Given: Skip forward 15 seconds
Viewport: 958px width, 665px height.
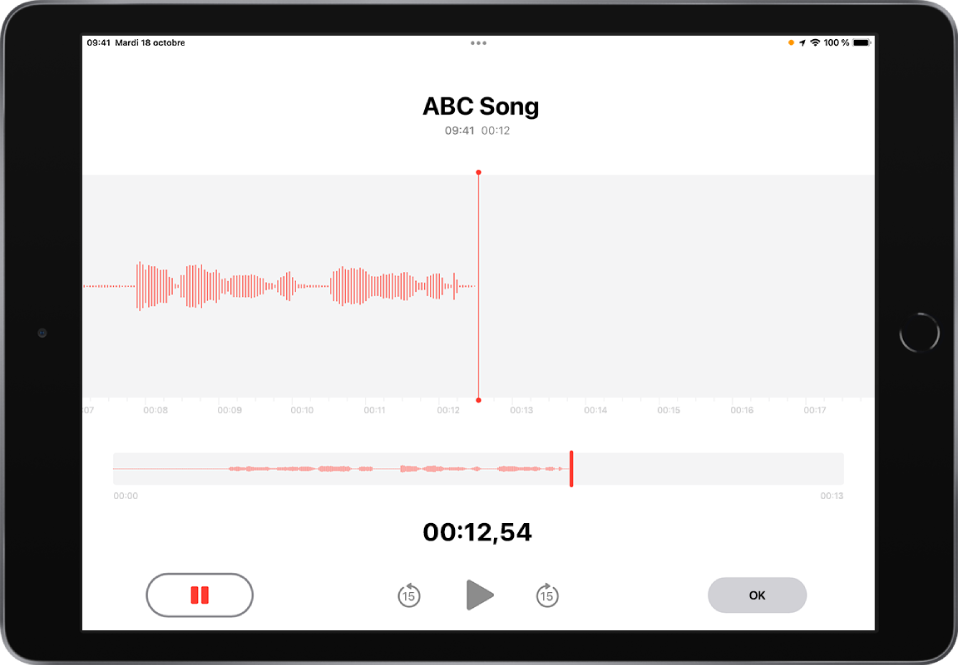Looking at the screenshot, I should pyautogui.click(x=547, y=595).
